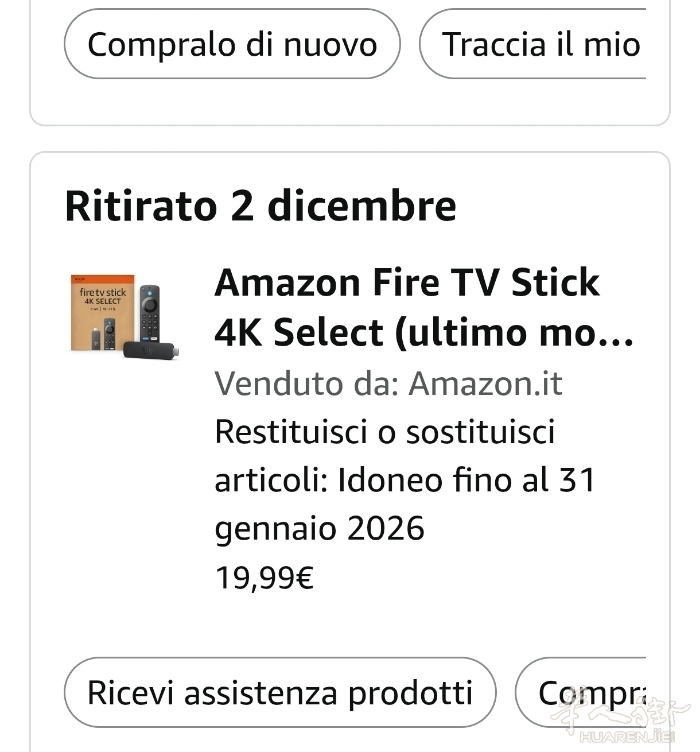Click "articoli: Idoneo fino al 31" line
The image size is (700, 752).
(405, 480)
